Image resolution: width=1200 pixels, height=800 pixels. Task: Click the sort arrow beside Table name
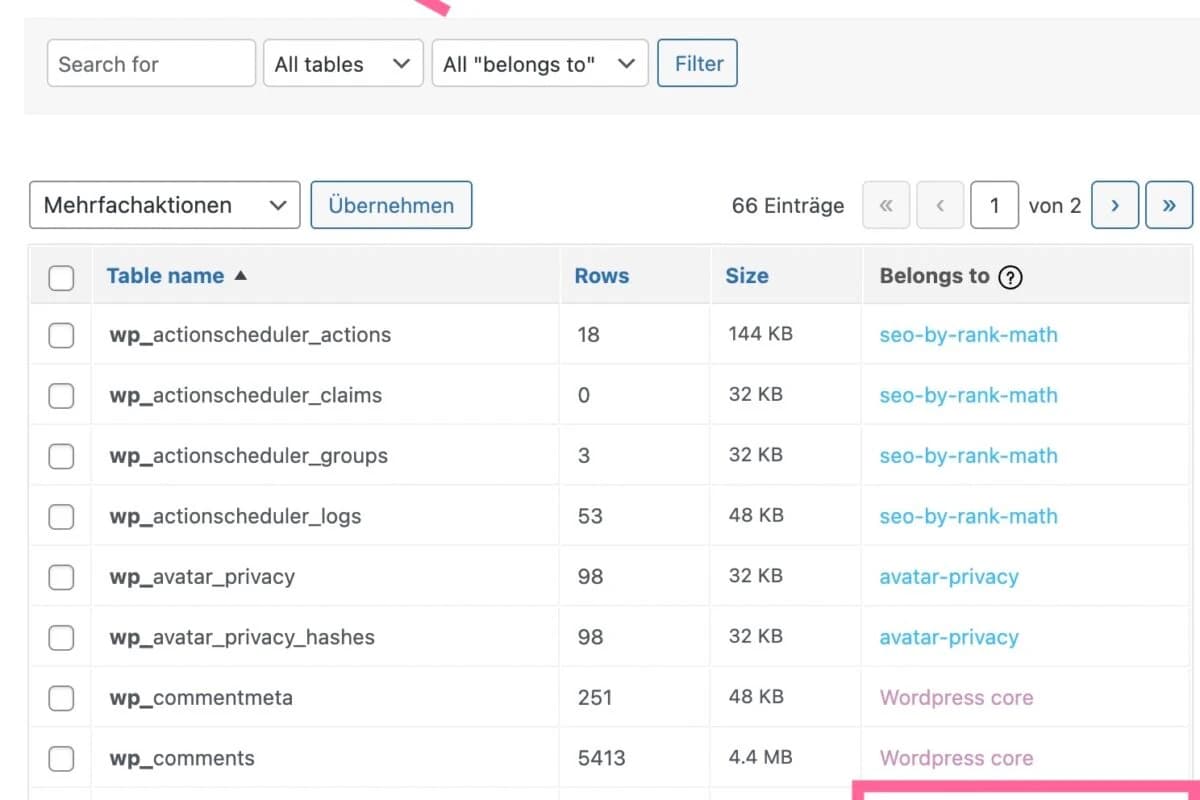[240, 276]
